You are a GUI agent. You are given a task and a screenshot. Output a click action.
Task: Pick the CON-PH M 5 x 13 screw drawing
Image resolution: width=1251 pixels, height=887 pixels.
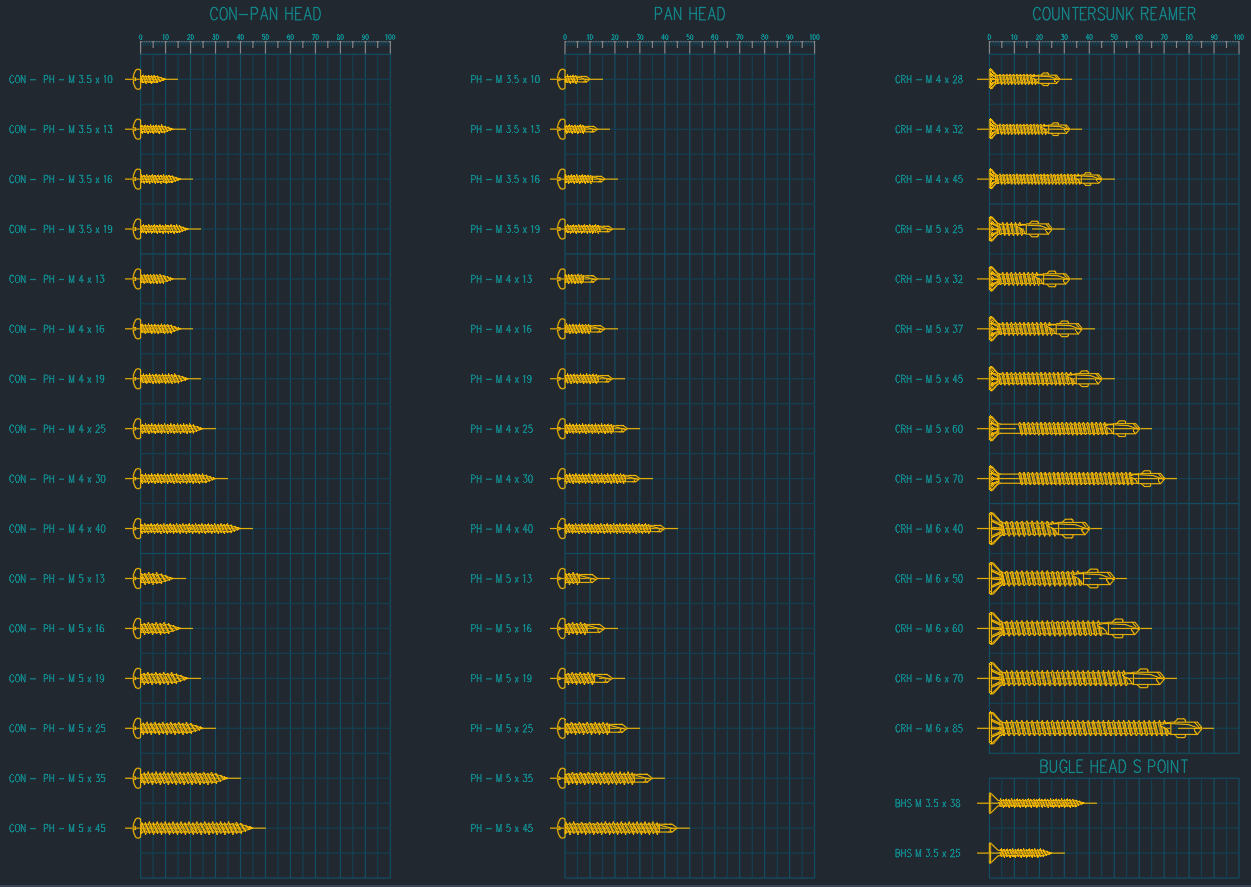155,579
